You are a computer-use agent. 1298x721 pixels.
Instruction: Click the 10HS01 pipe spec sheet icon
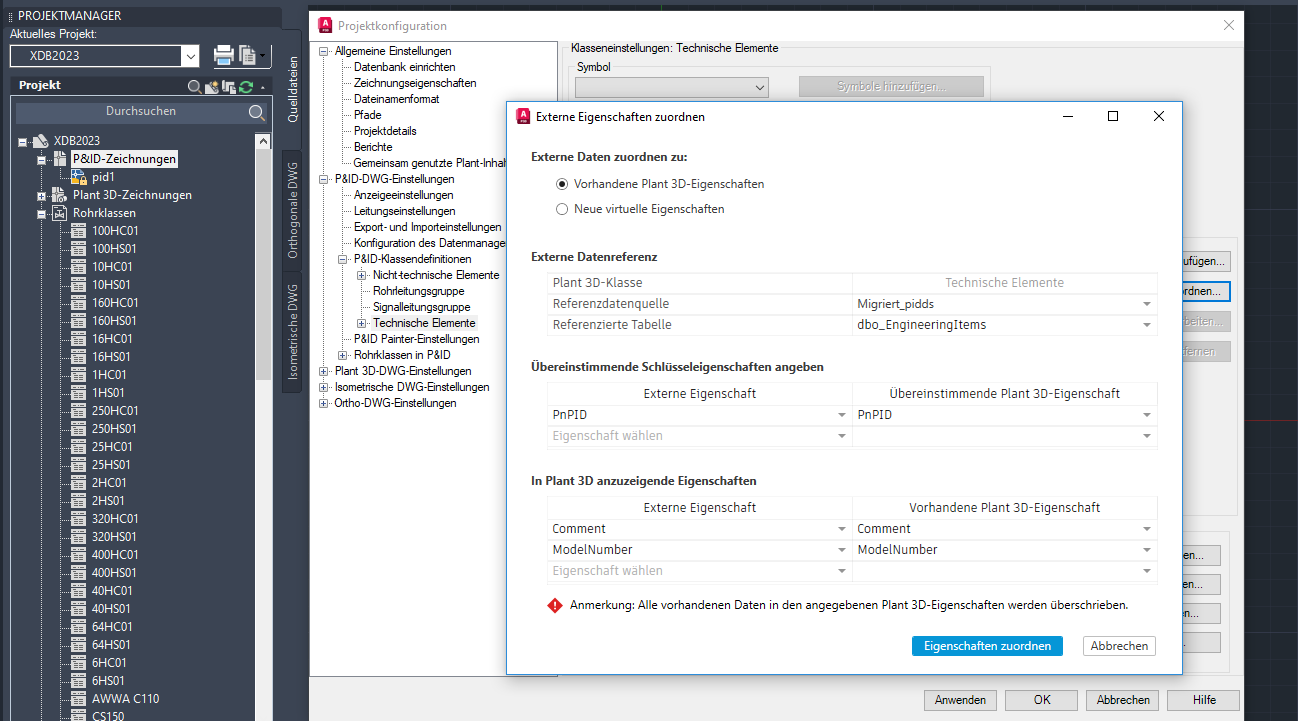point(79,285)
